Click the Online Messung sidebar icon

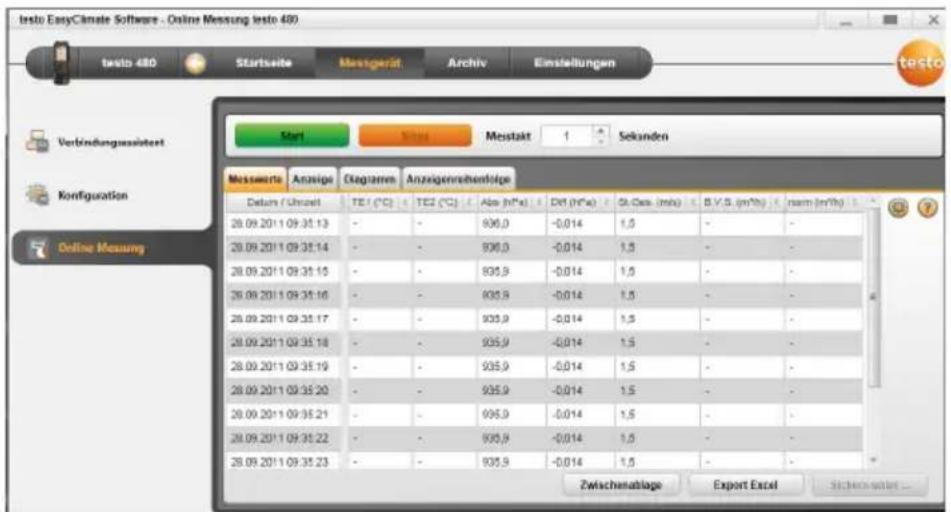(38, 248)
